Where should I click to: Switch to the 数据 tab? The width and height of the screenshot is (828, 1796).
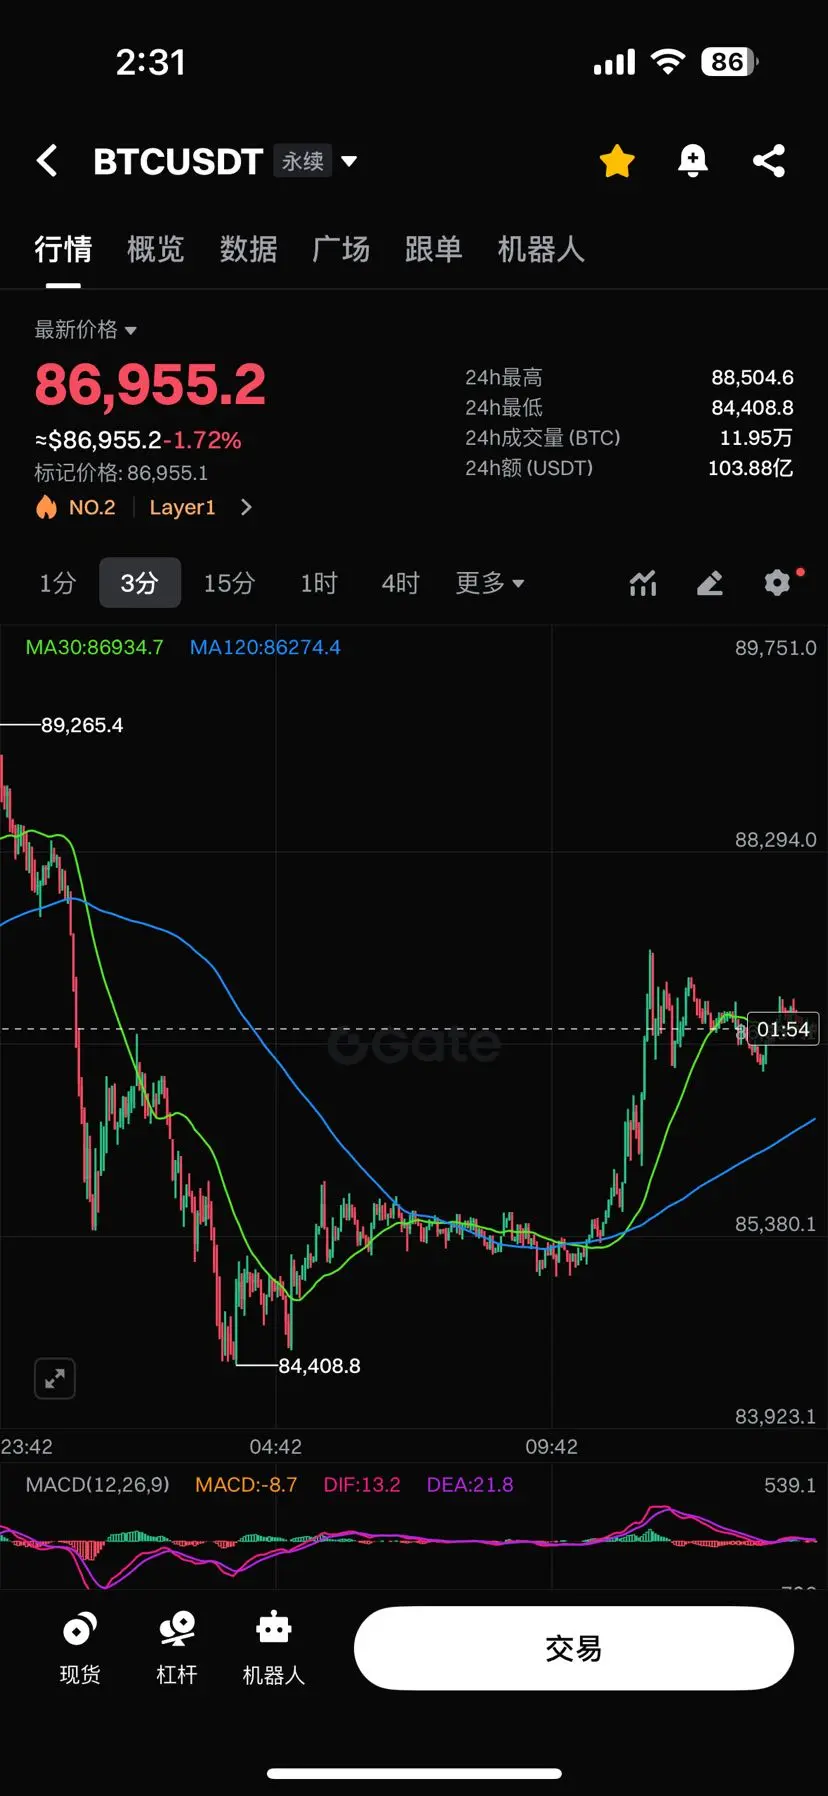pyautogui.click(x=249, y=249)
